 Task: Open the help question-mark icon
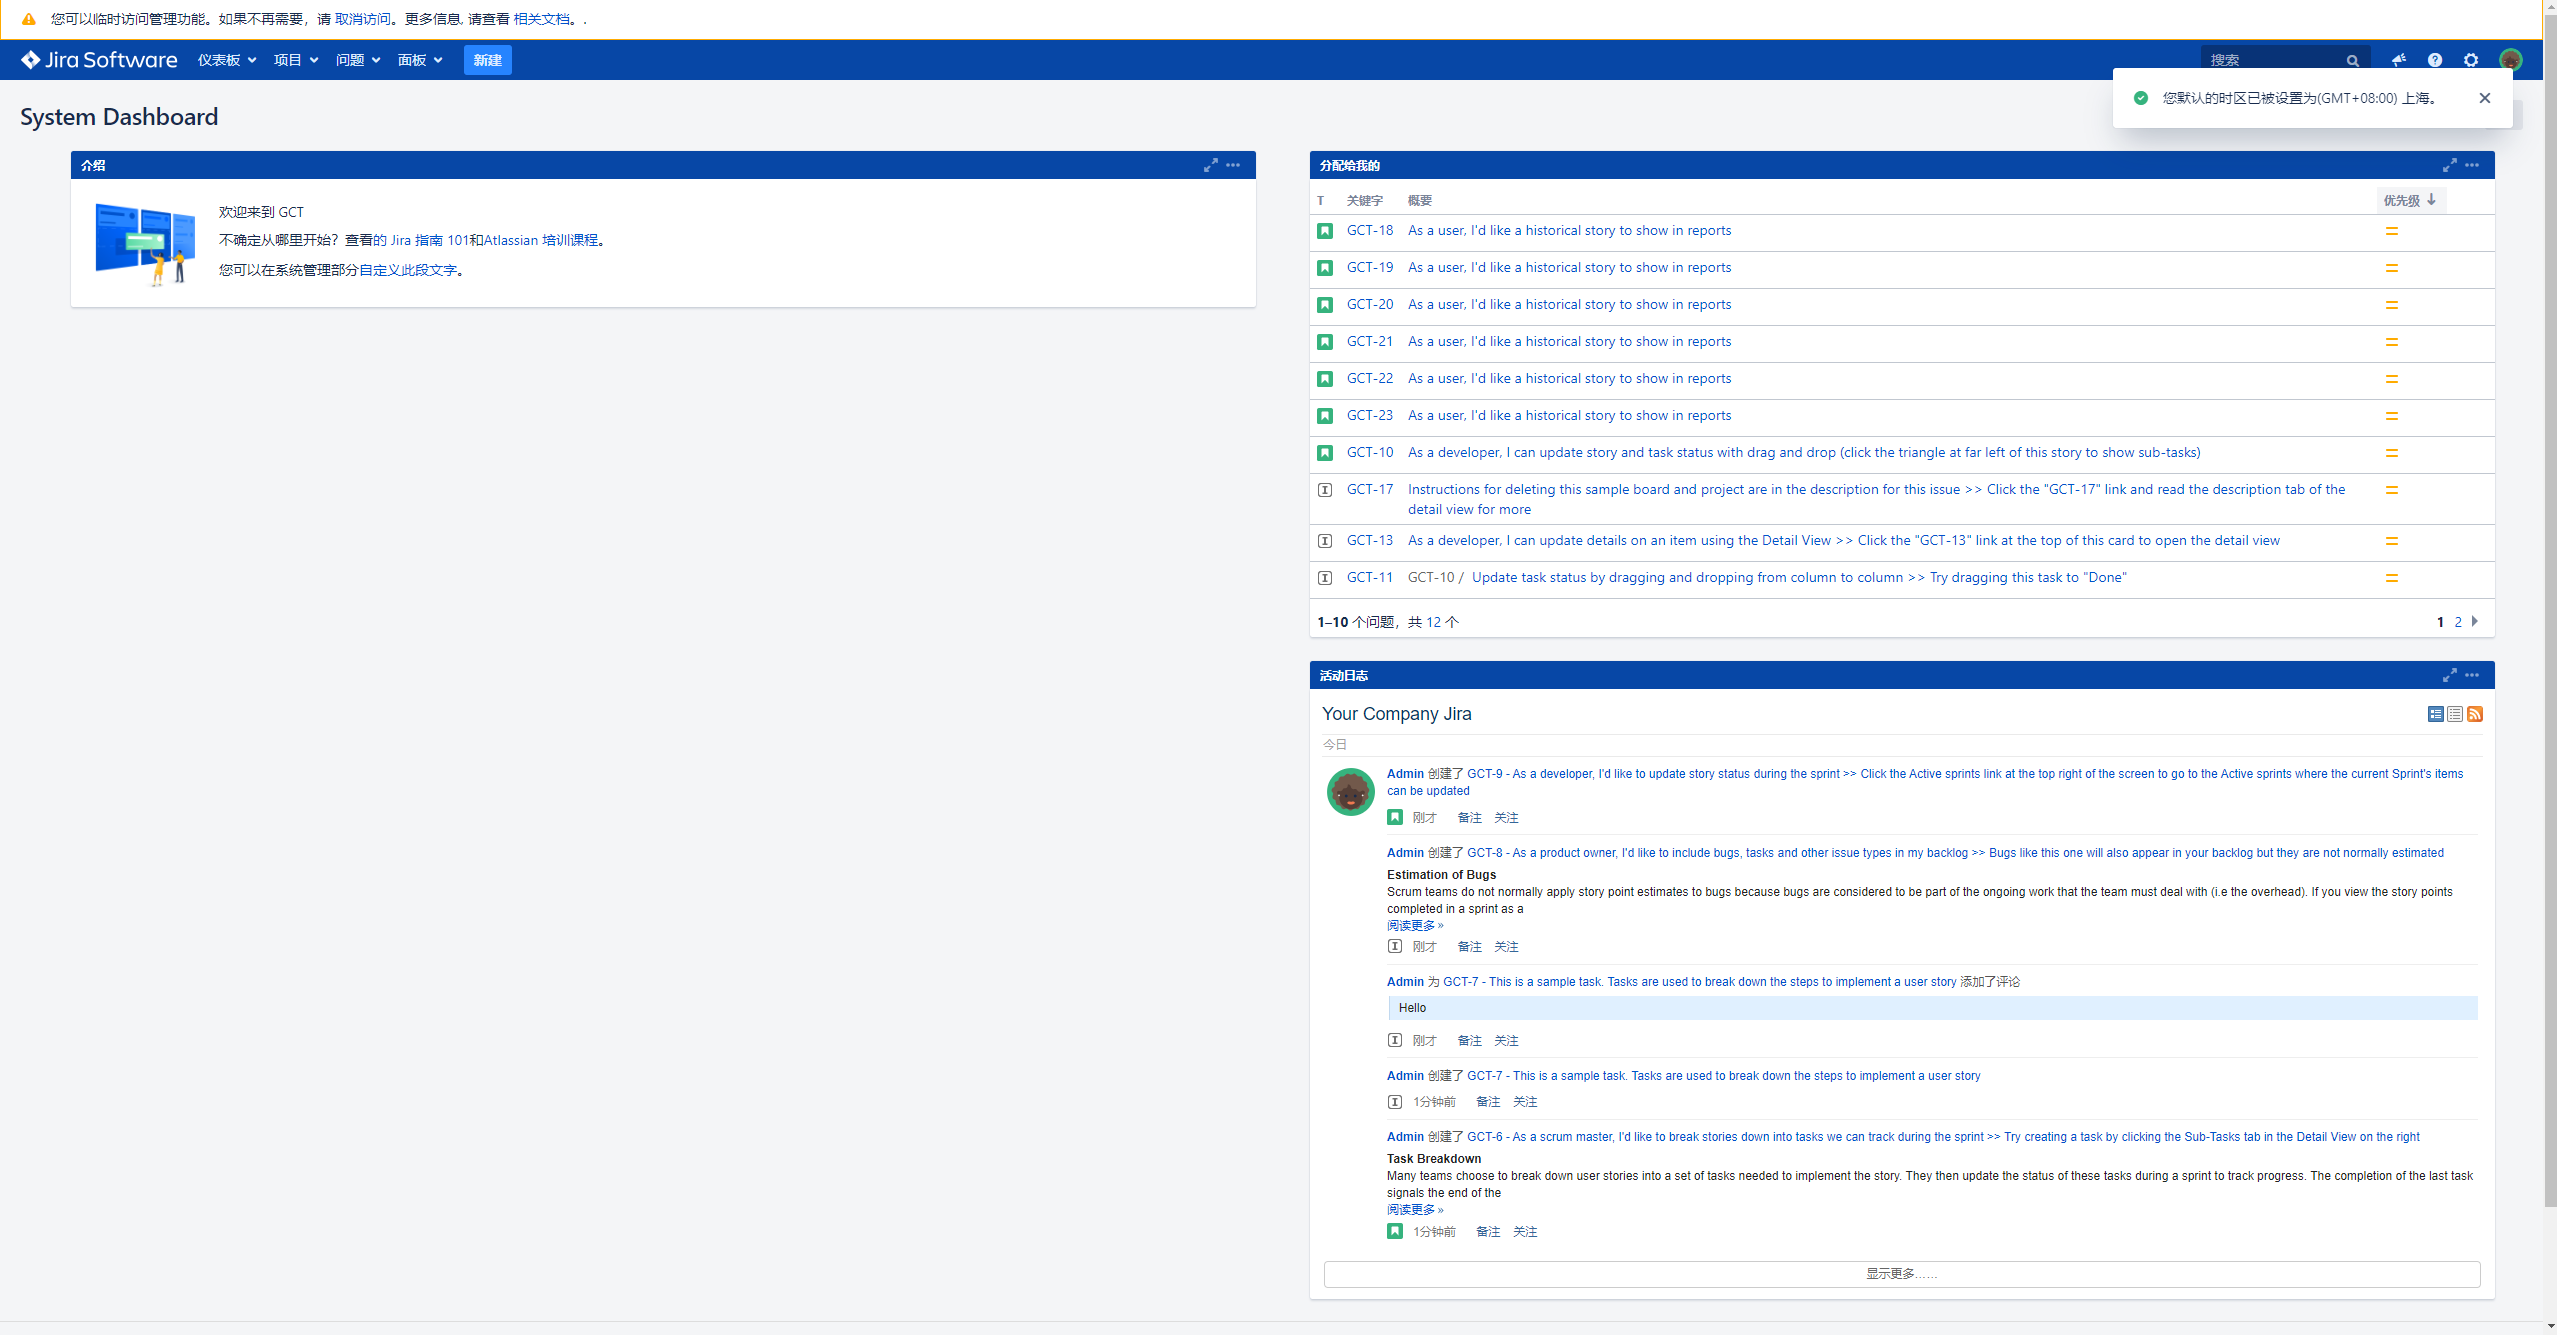2435,60
